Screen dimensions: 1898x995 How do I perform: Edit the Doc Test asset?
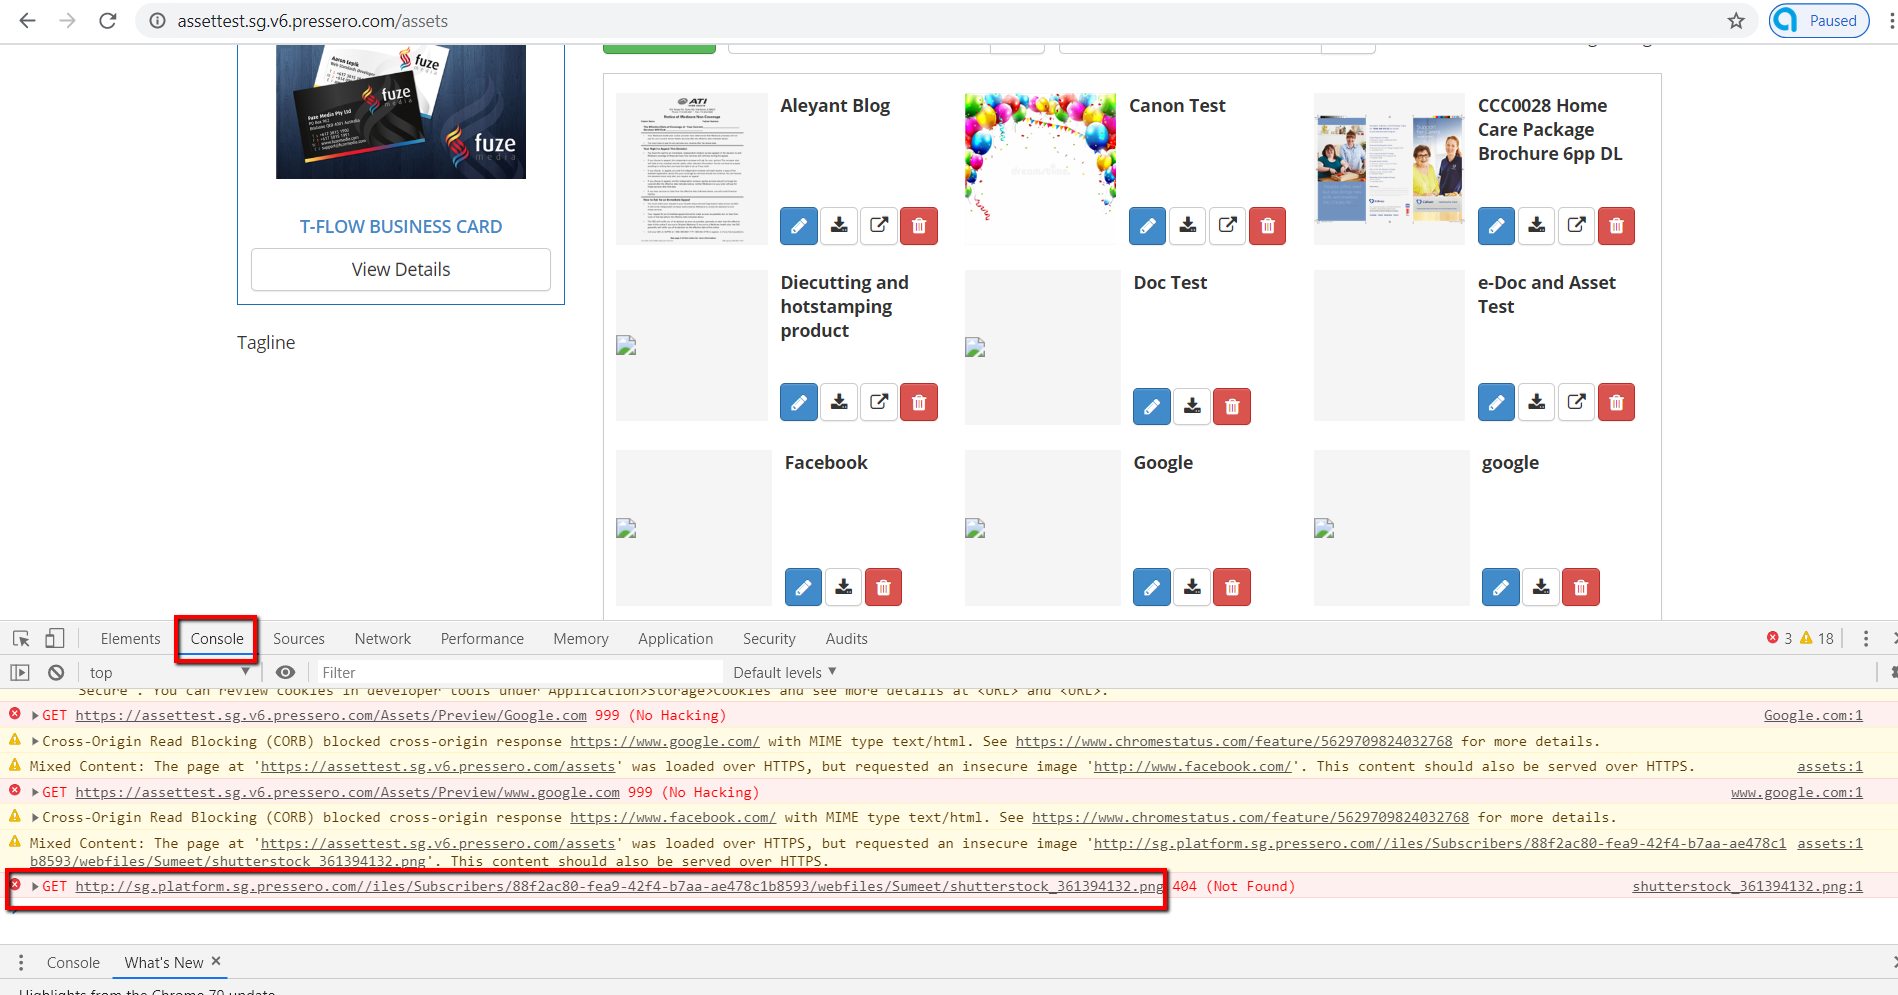tap(1152, 407)
